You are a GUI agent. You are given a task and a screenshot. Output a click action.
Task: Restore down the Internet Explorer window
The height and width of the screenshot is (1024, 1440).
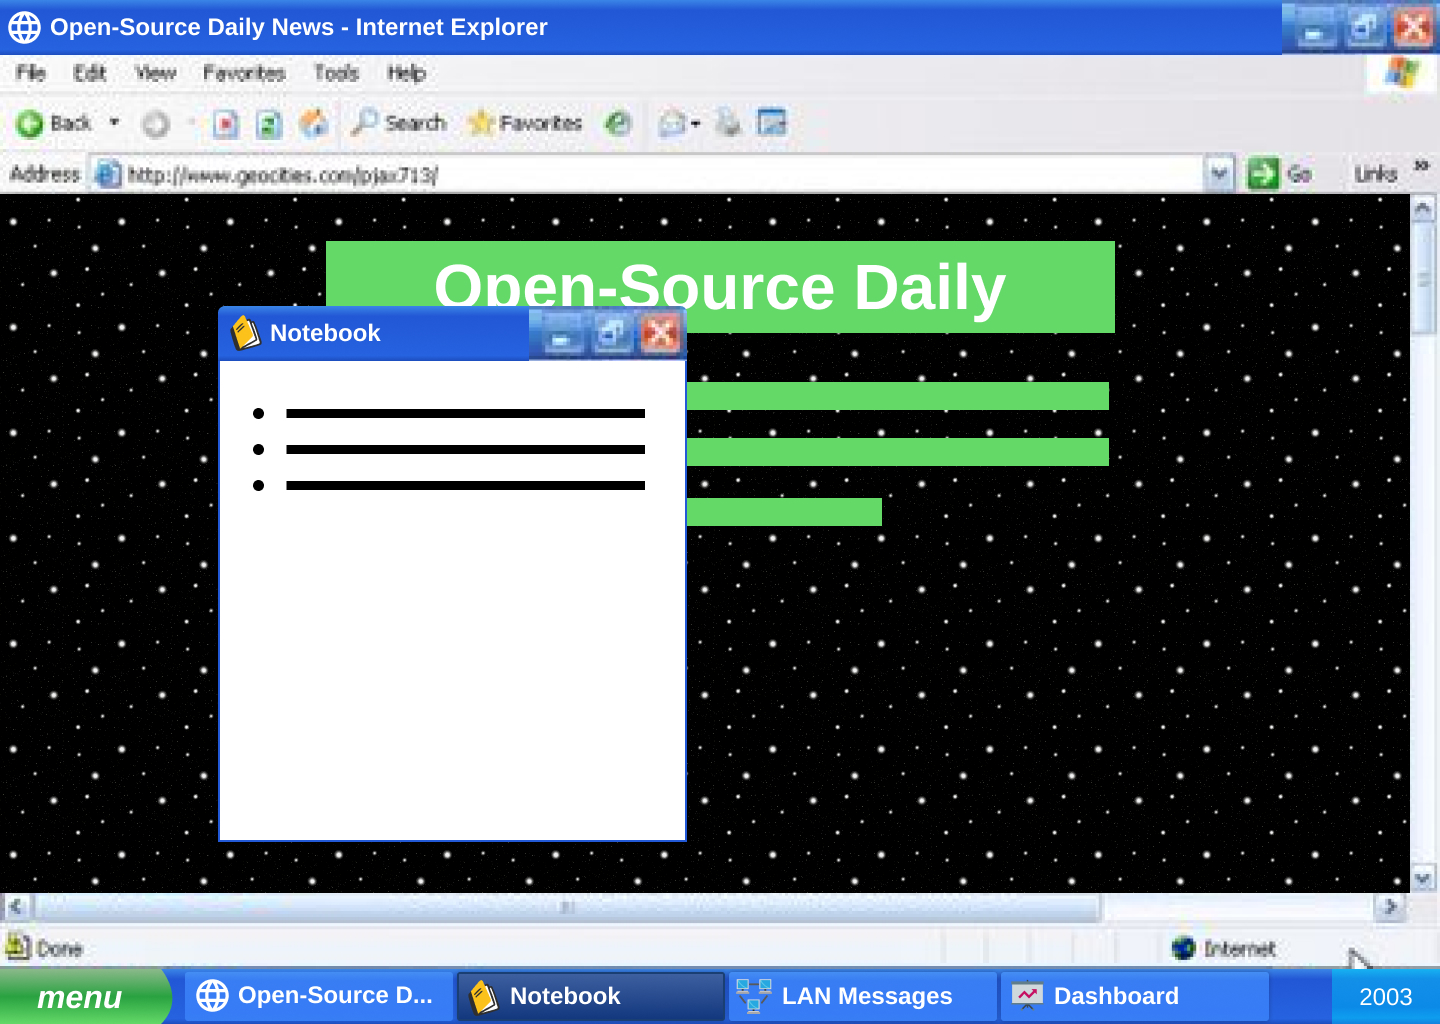[1364, 27]
